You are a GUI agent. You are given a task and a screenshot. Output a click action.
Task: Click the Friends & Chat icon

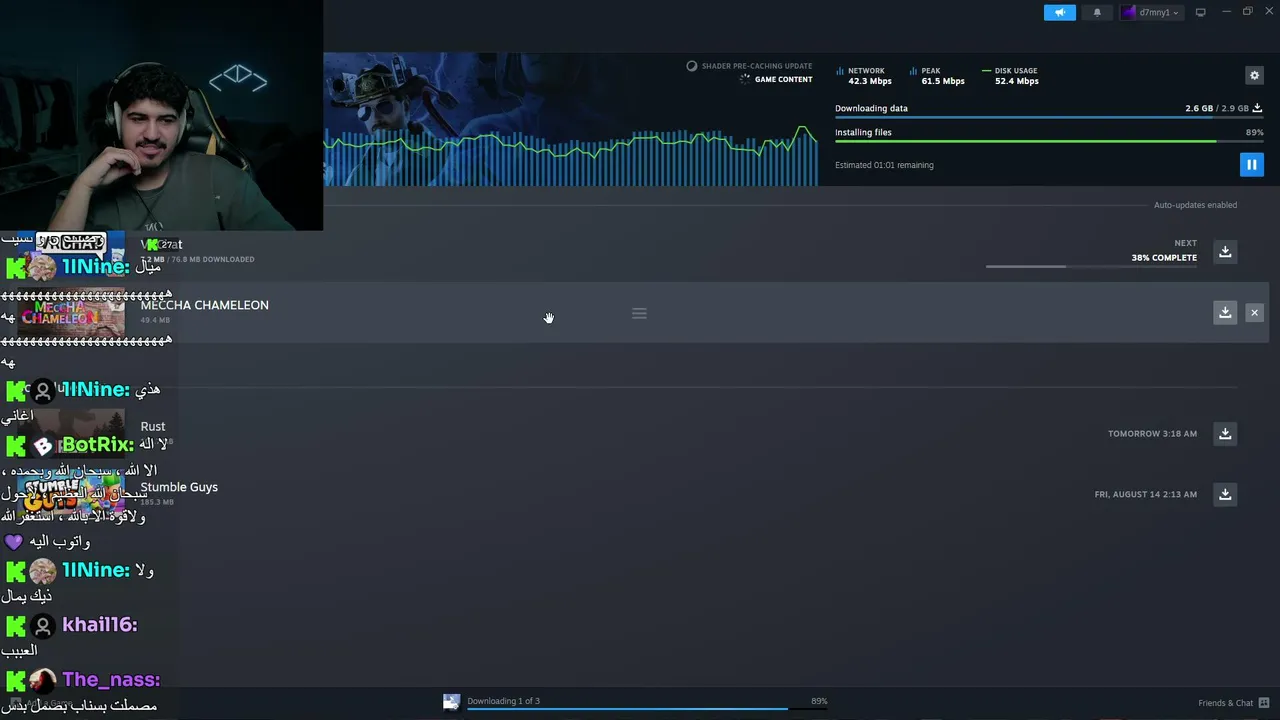(1264, 703)
